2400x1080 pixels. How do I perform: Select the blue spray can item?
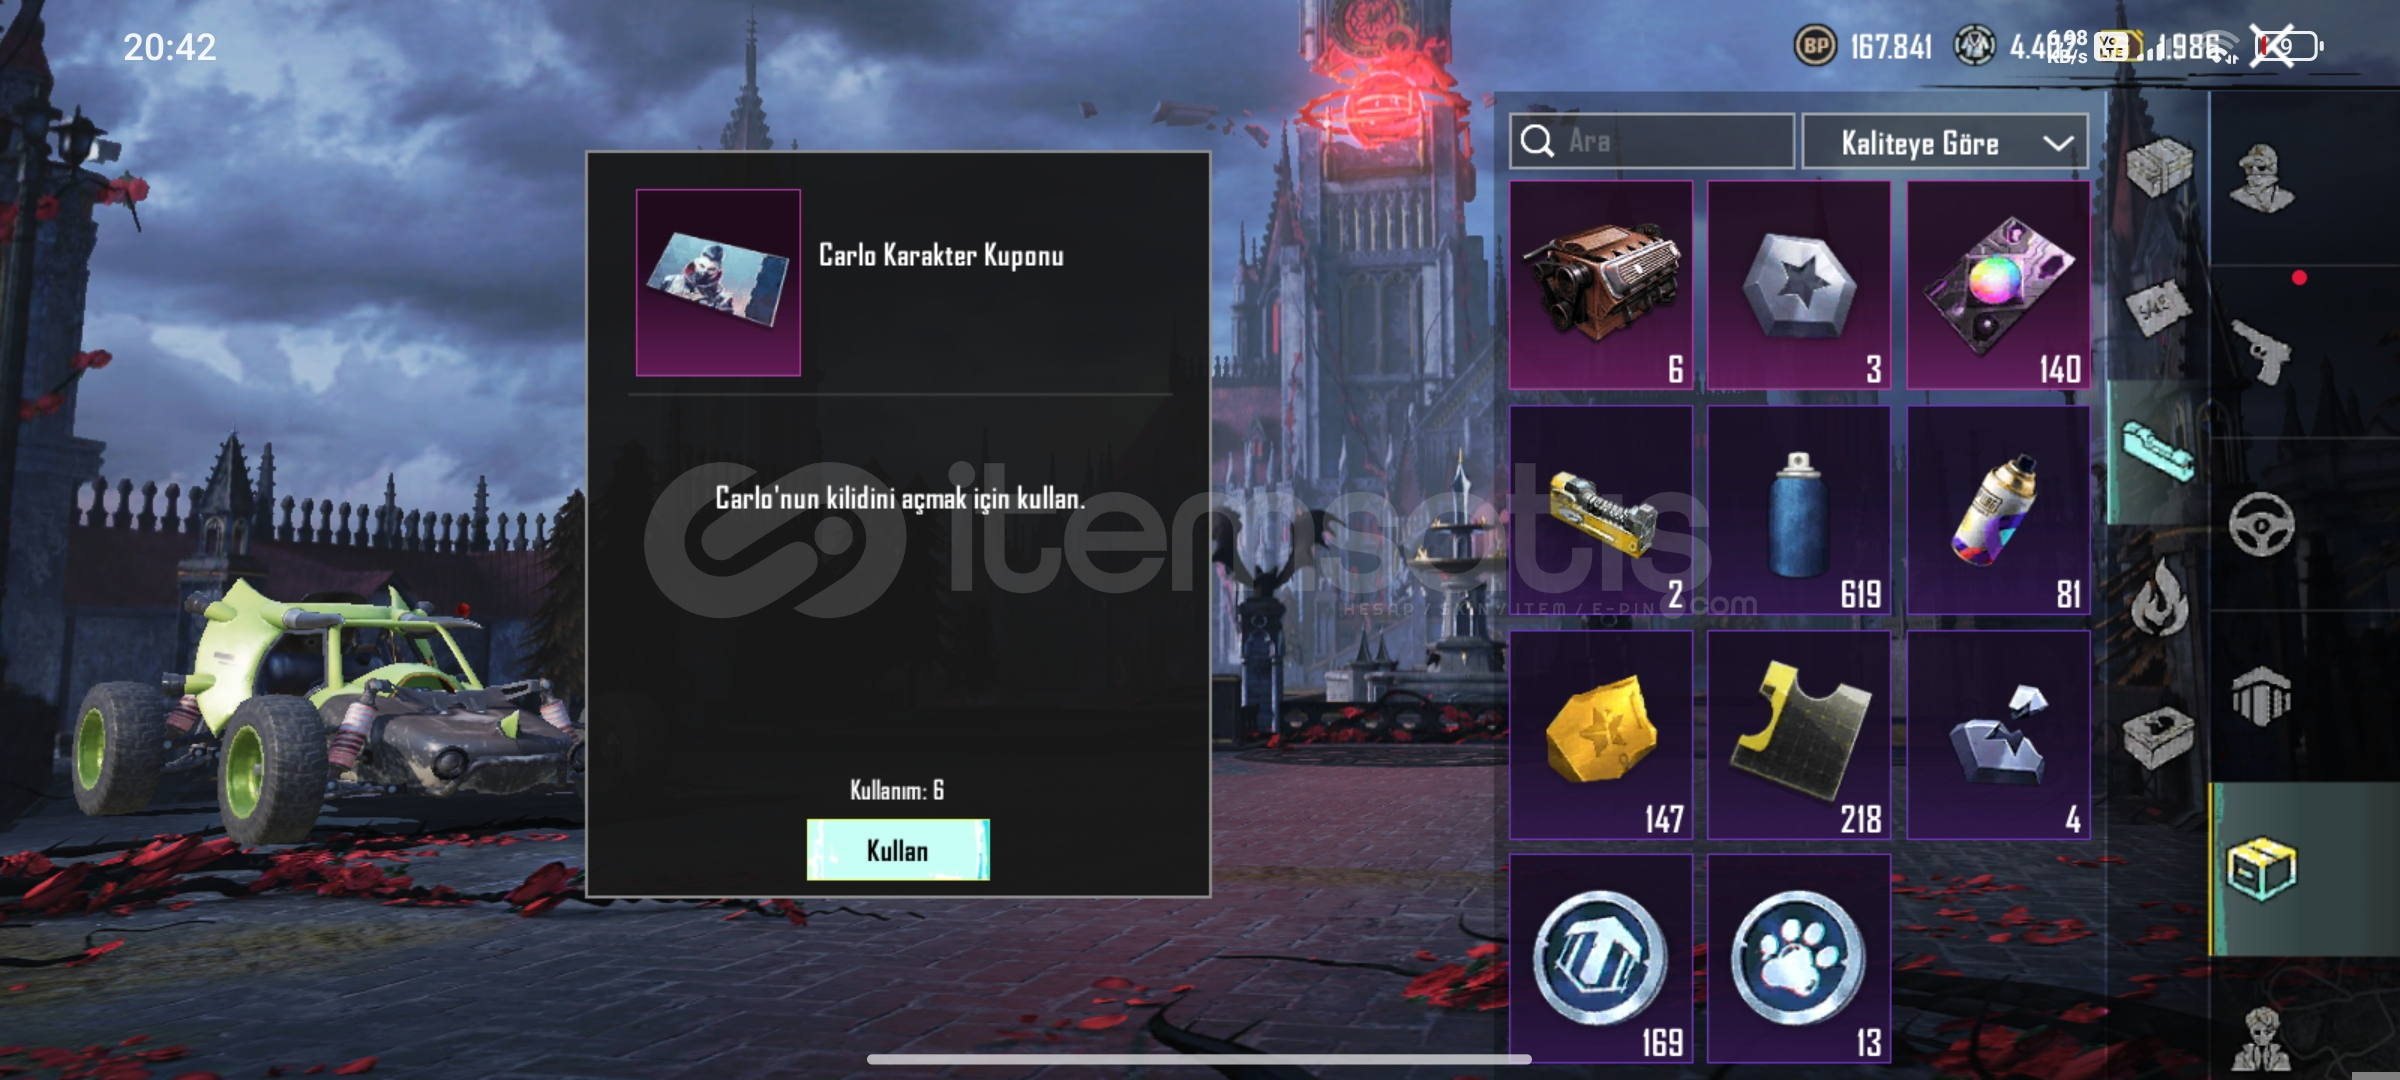coord(1798,510)
